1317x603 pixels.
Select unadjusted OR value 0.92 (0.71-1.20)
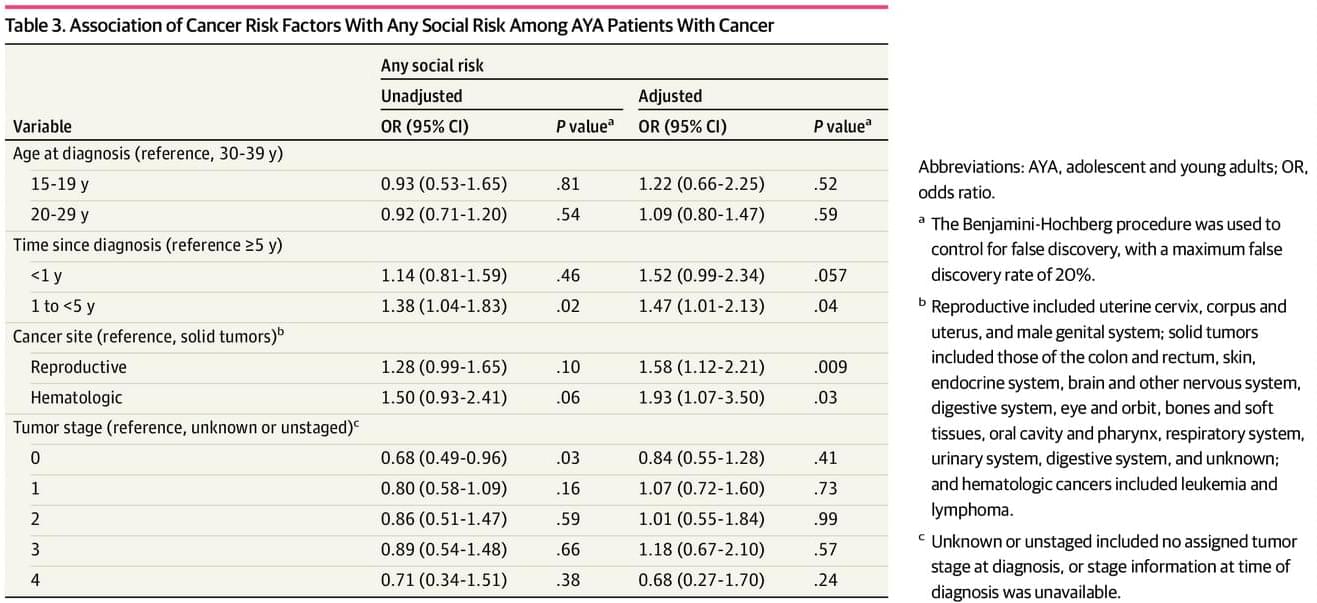(443, 214)
